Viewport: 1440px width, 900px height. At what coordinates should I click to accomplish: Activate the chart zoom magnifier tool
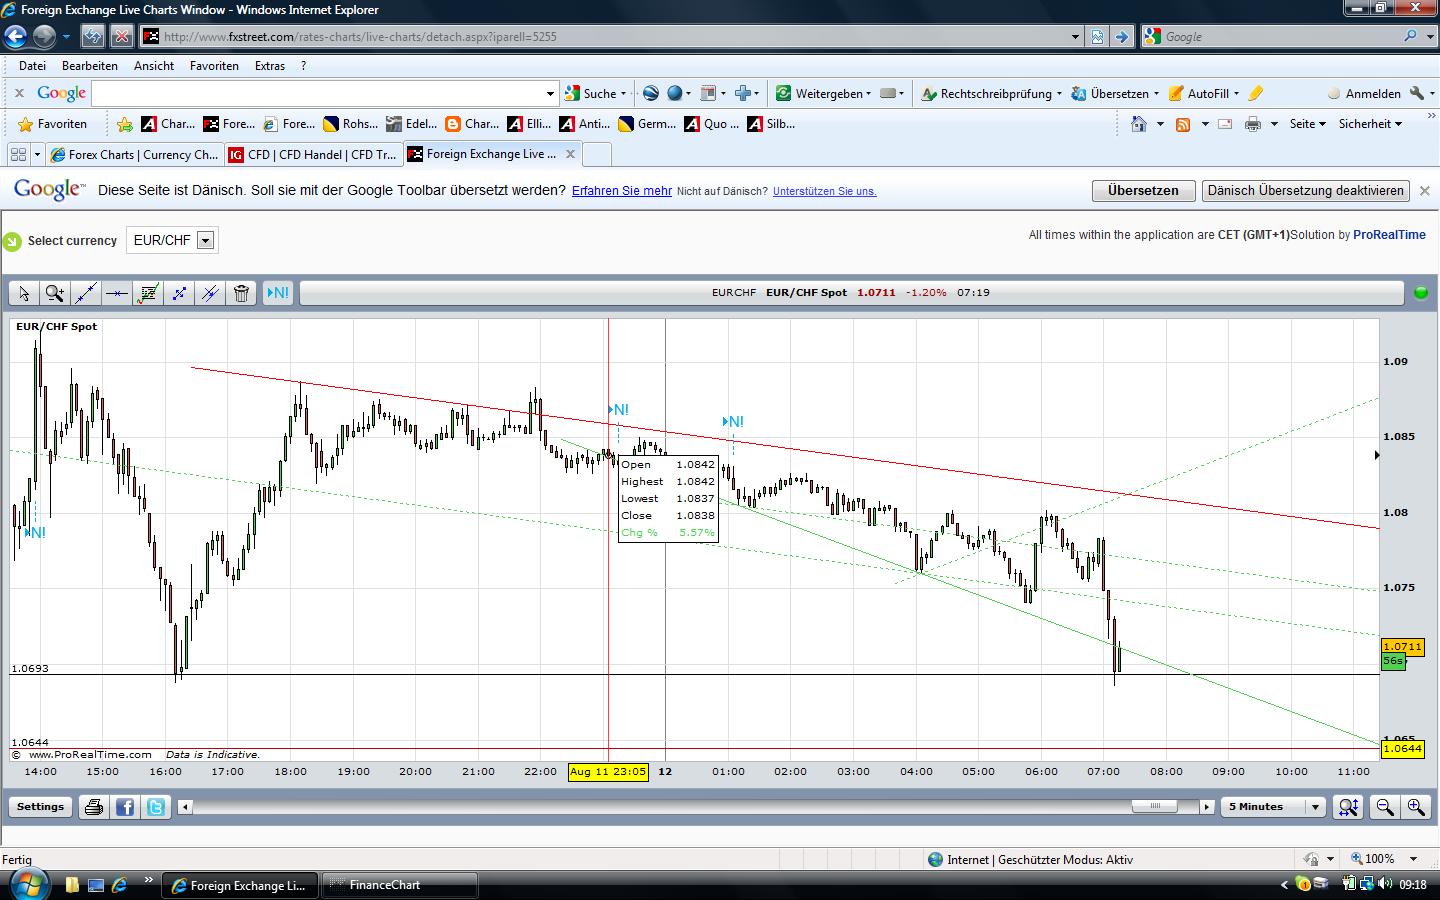[x=55, y=293]
